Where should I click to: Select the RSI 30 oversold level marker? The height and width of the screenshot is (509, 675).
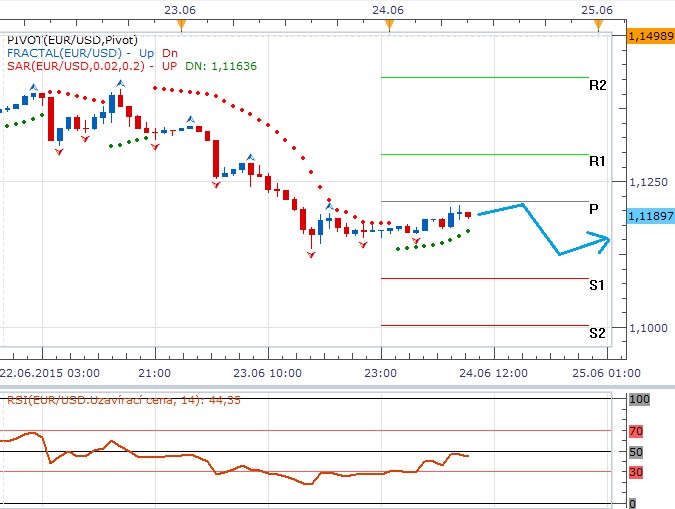click(637, 472)
